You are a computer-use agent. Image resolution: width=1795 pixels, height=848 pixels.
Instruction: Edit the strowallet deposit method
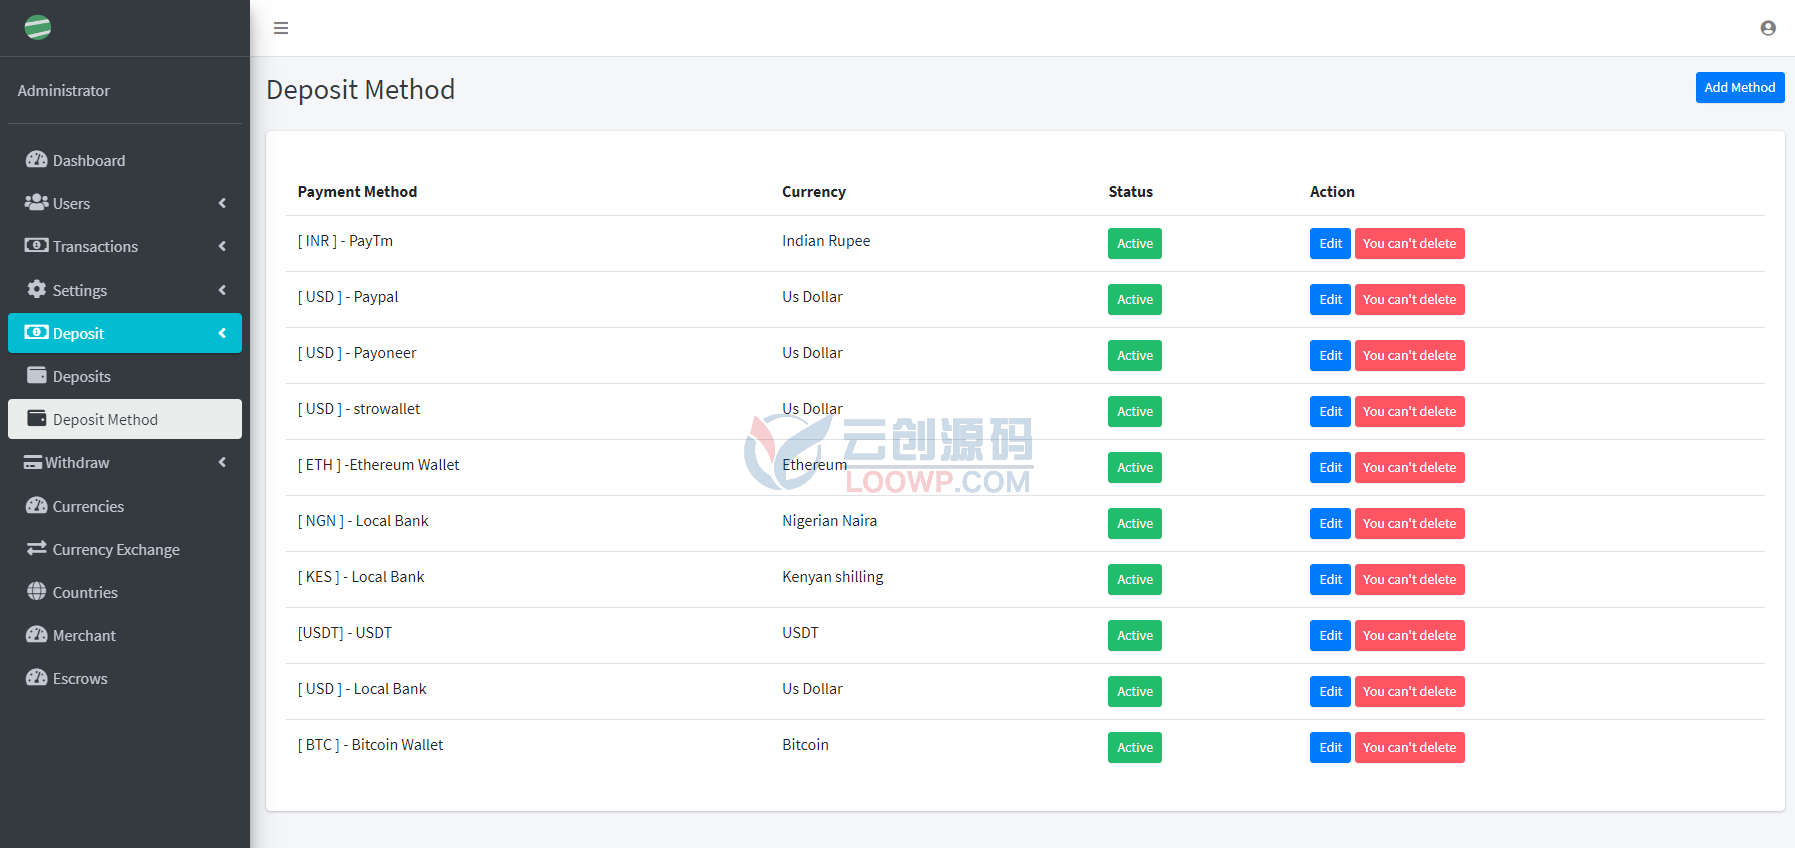1330,411
